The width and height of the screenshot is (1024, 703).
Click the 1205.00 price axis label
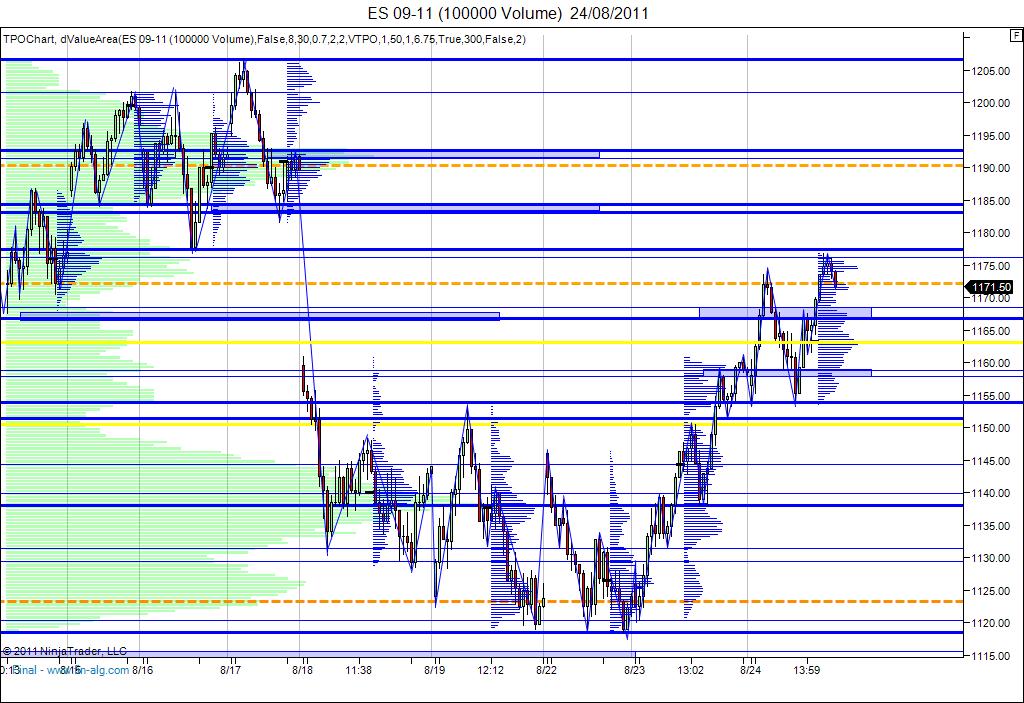coord(991,71)
